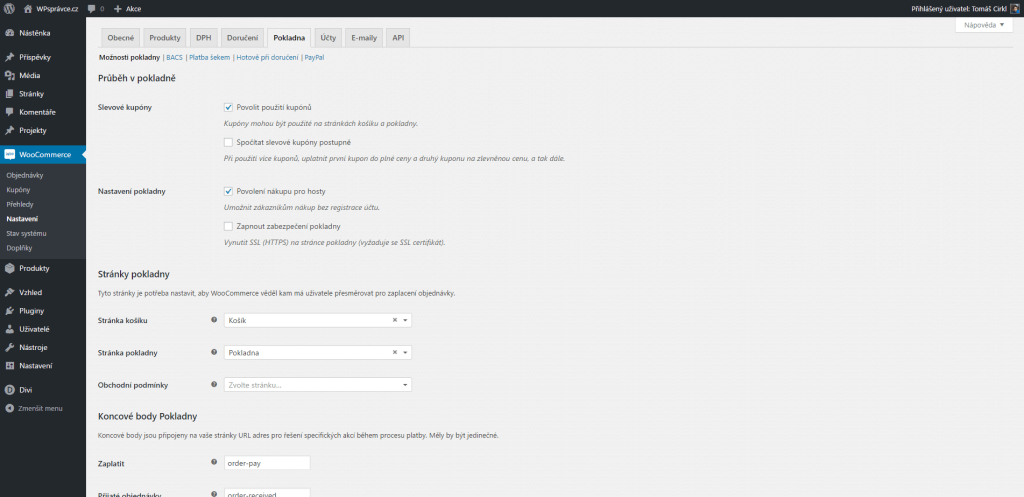
Task: Click help tooltip icon for Stránka pokladny
Action: click(214, 352)
